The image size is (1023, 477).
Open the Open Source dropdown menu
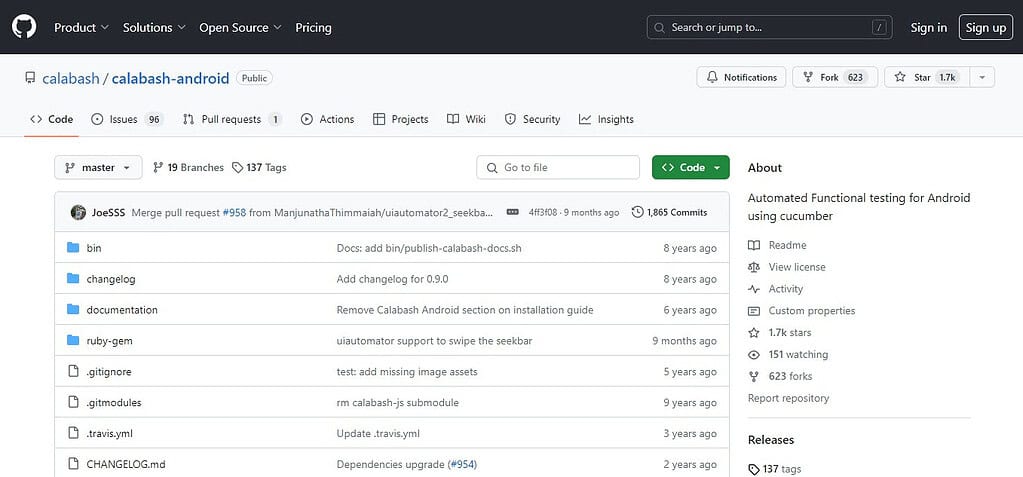click(240, 27)
